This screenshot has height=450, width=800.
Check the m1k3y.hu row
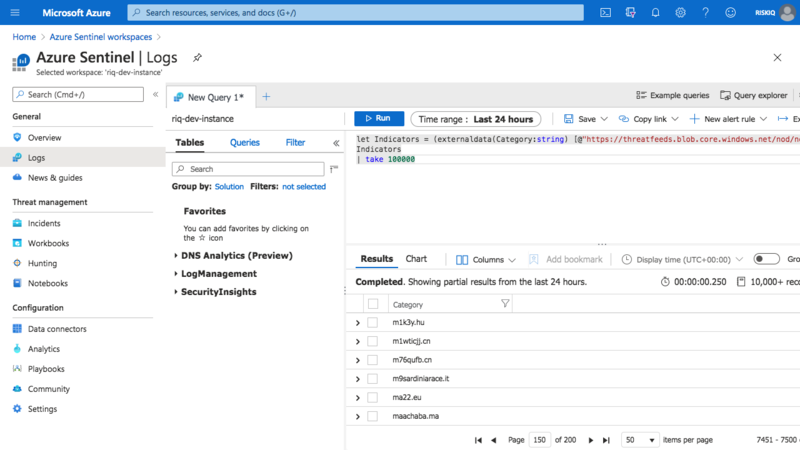pyautogui.click(x=372, y=322)
